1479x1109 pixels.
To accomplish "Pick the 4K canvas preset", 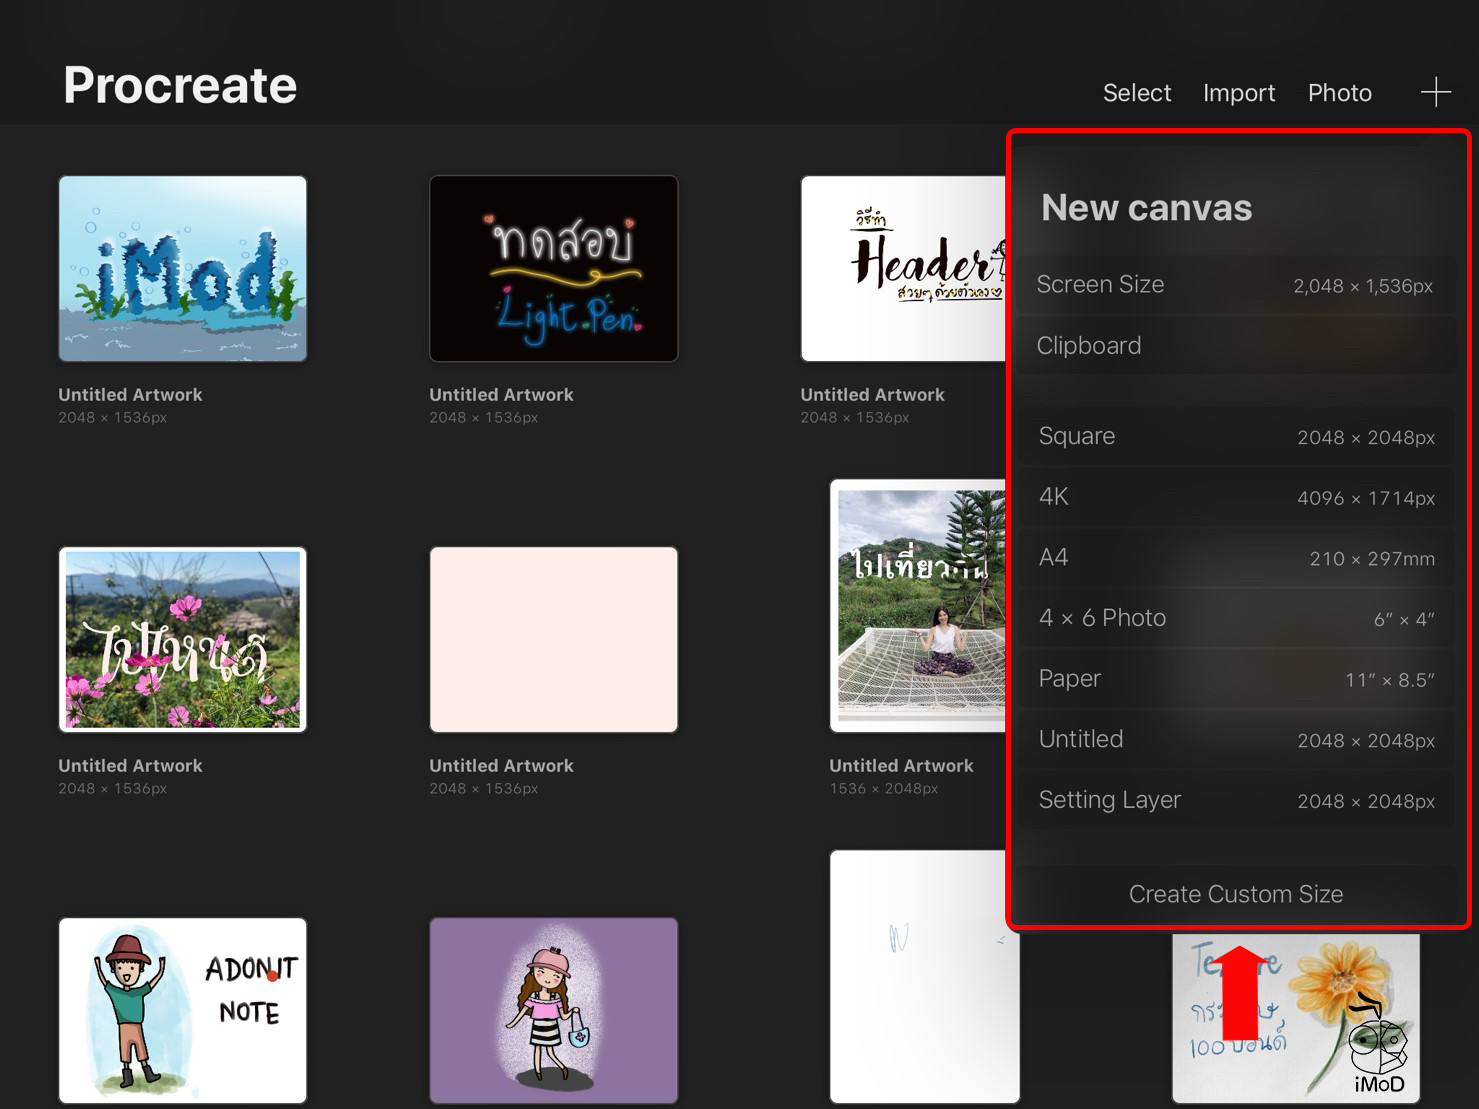I will coord(1236,497).
